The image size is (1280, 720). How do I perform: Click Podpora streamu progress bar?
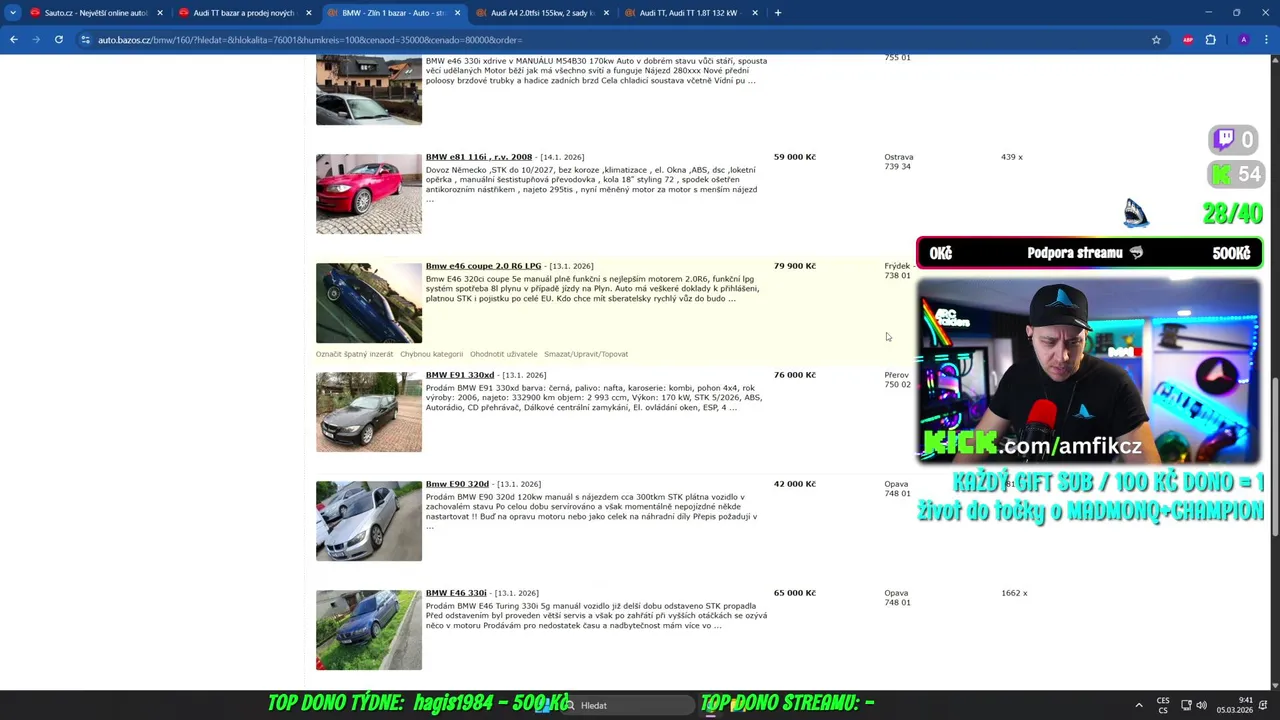point(1090,253)
